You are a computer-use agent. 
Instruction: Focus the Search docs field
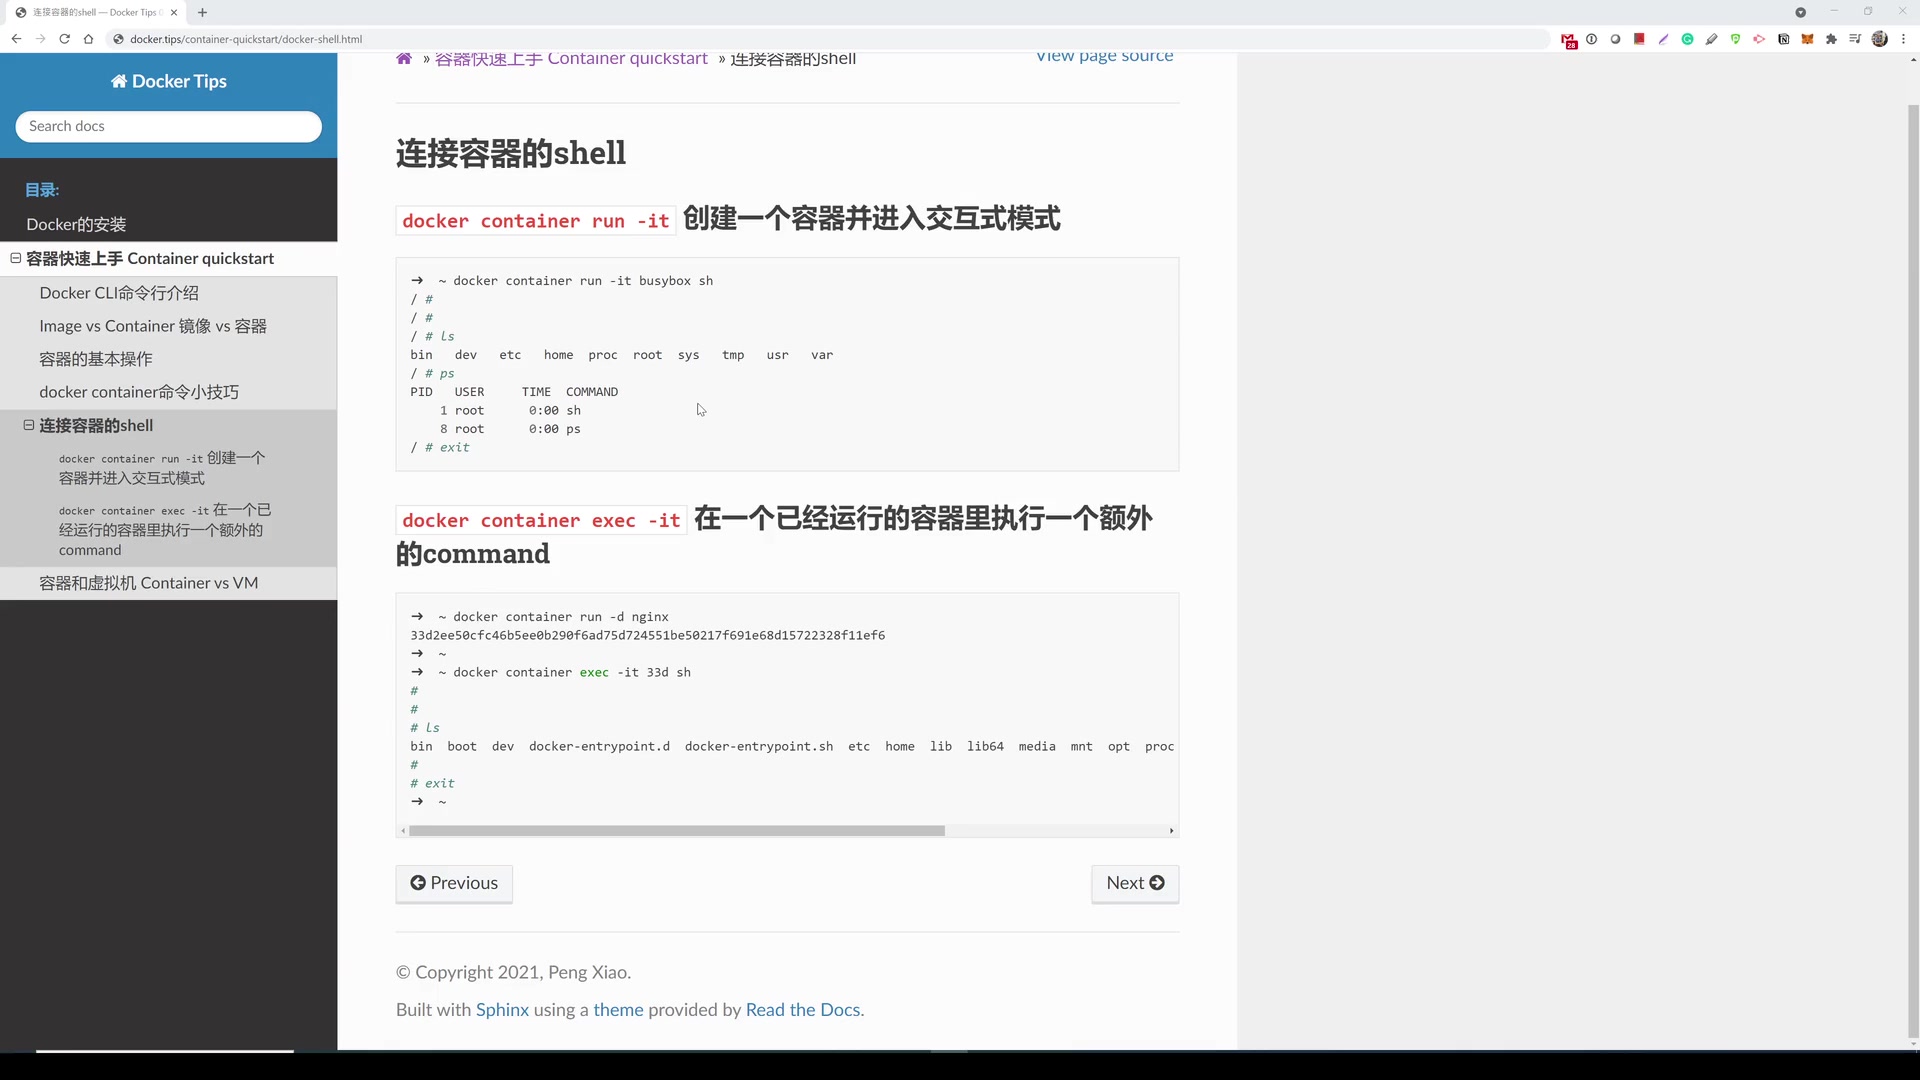coord(168,126)
